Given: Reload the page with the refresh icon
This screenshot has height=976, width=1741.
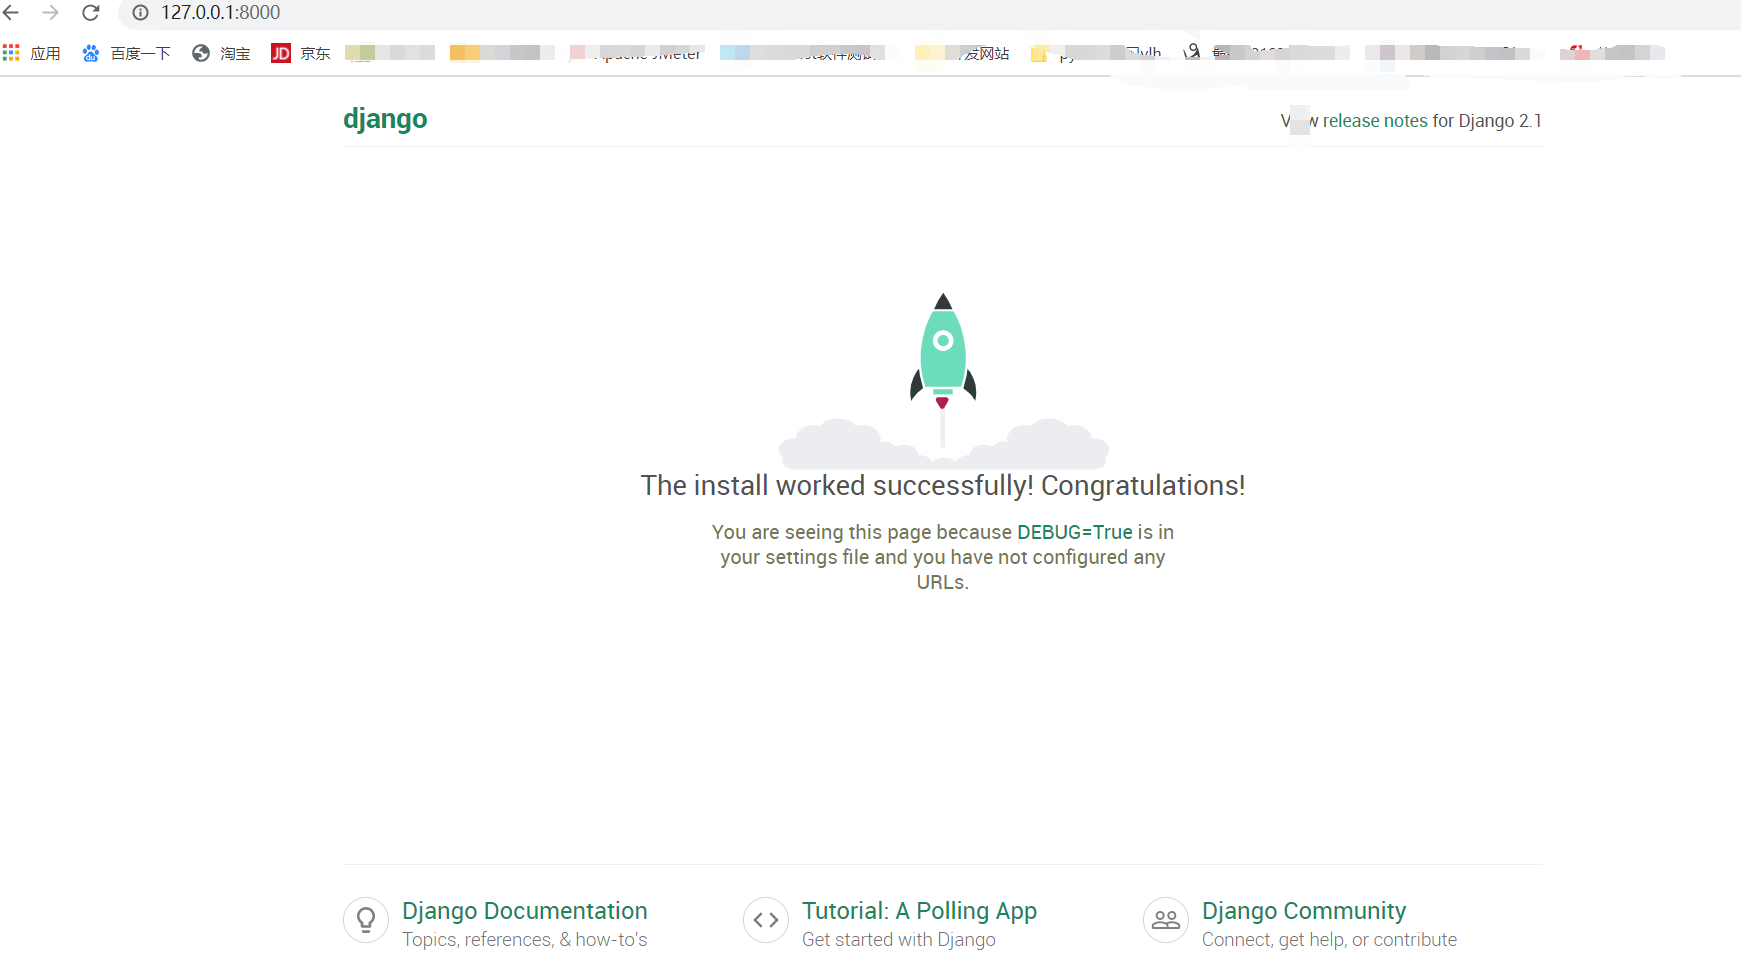Looking at the screenshot, I should click(x=91, y=13).
